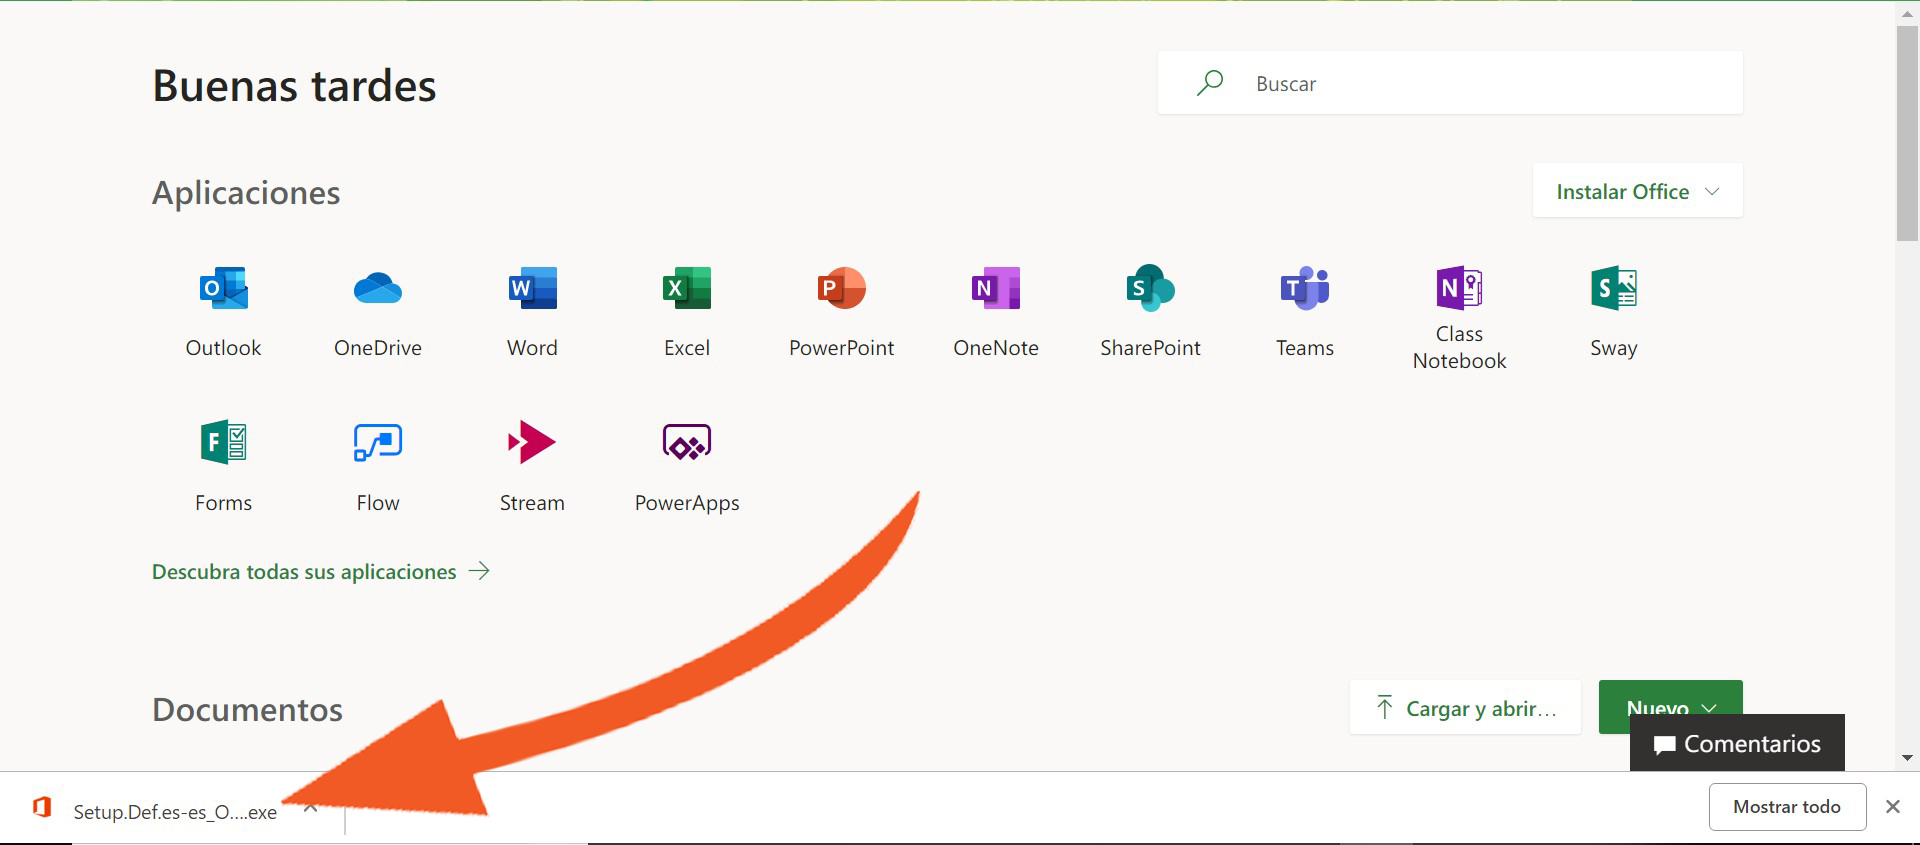Open the Stream app icon
The image size is (1920, 845).
532,442
